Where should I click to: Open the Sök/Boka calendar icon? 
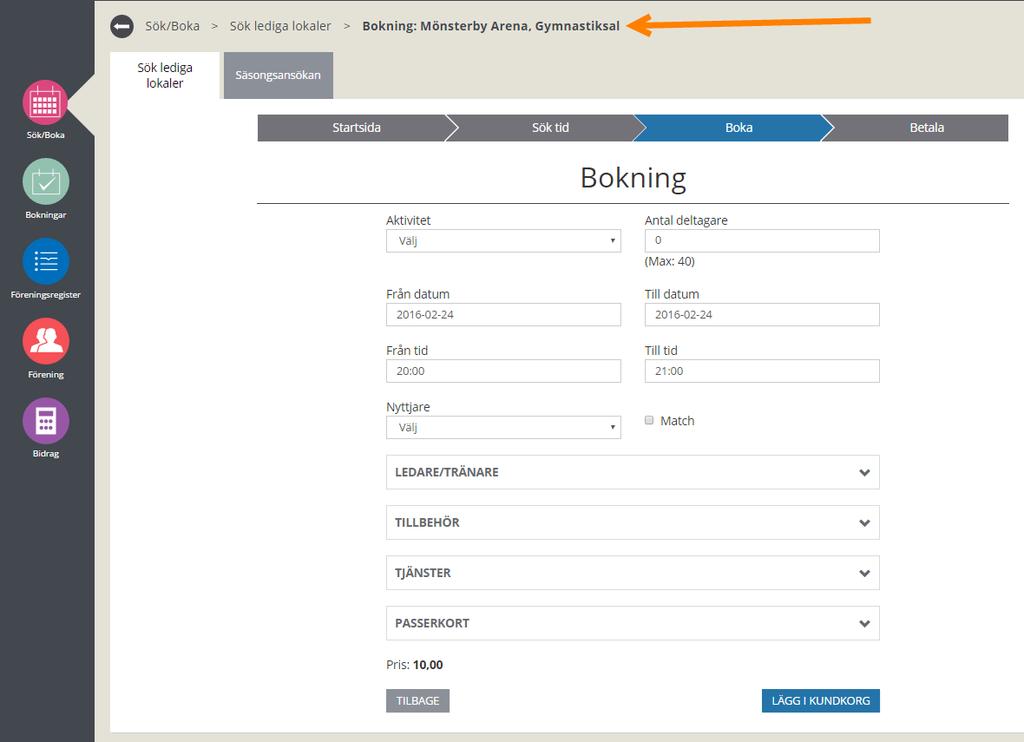(x=45, y=103)
